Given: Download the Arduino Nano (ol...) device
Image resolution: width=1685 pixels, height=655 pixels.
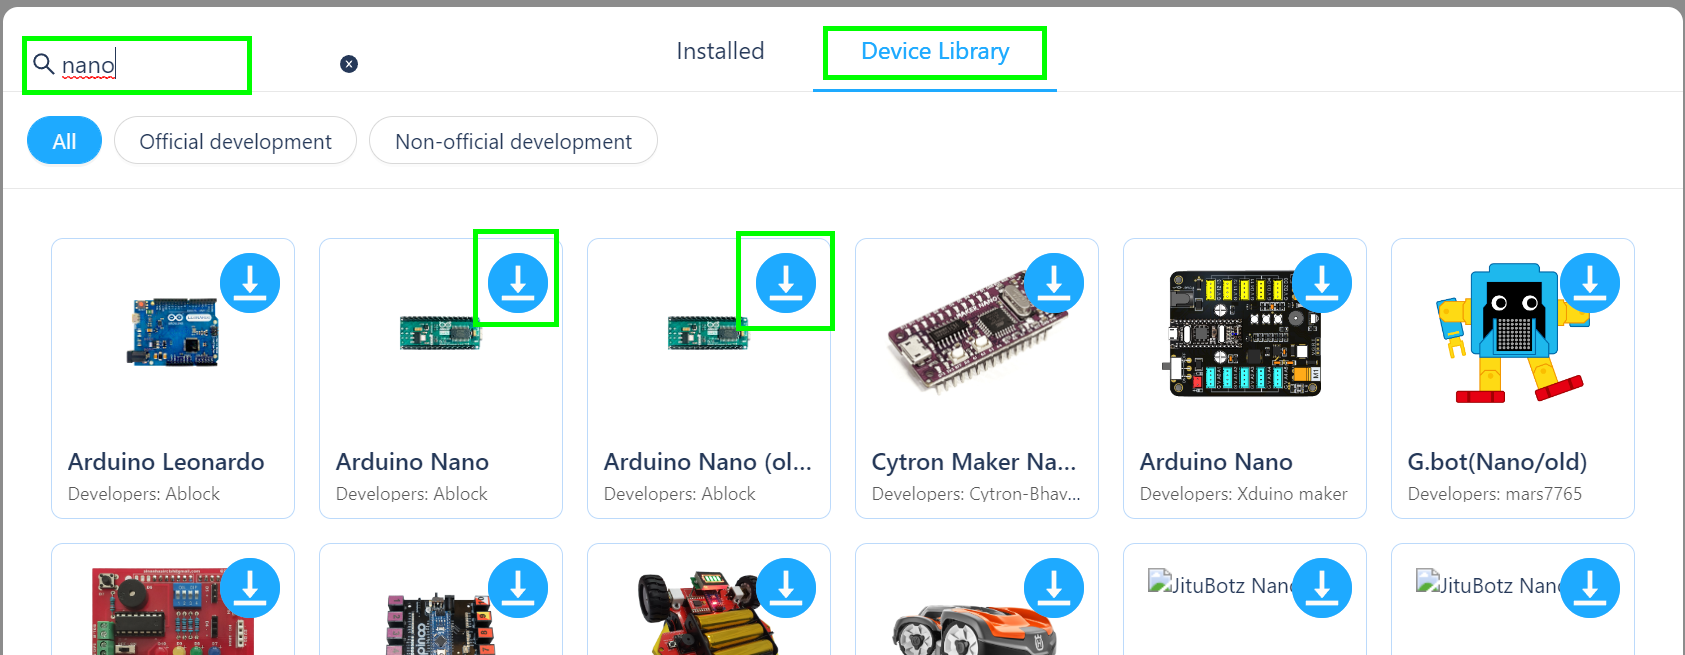Looking at the screenshot, I should (786, 283).
